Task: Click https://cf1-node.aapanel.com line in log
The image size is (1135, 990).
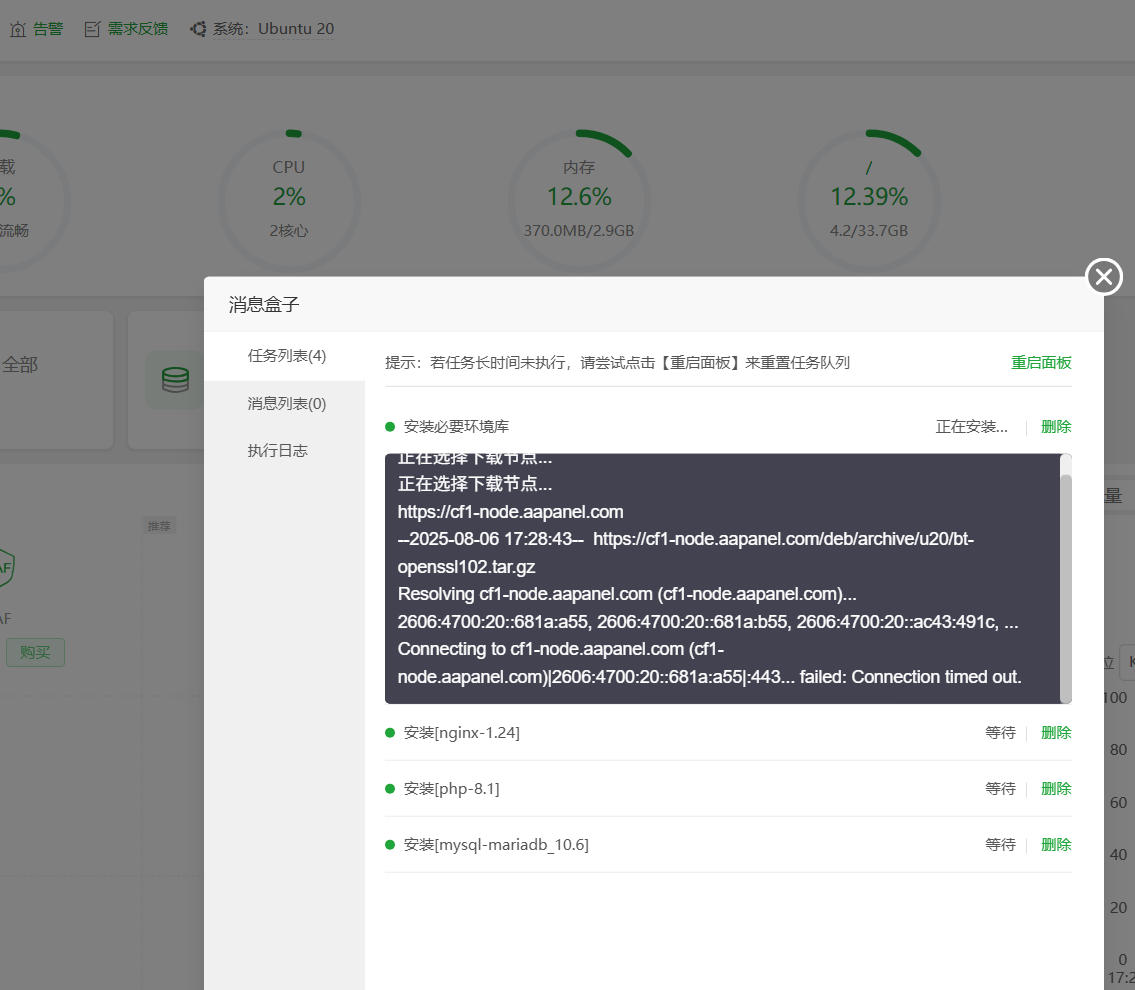Action: (510, 512)
